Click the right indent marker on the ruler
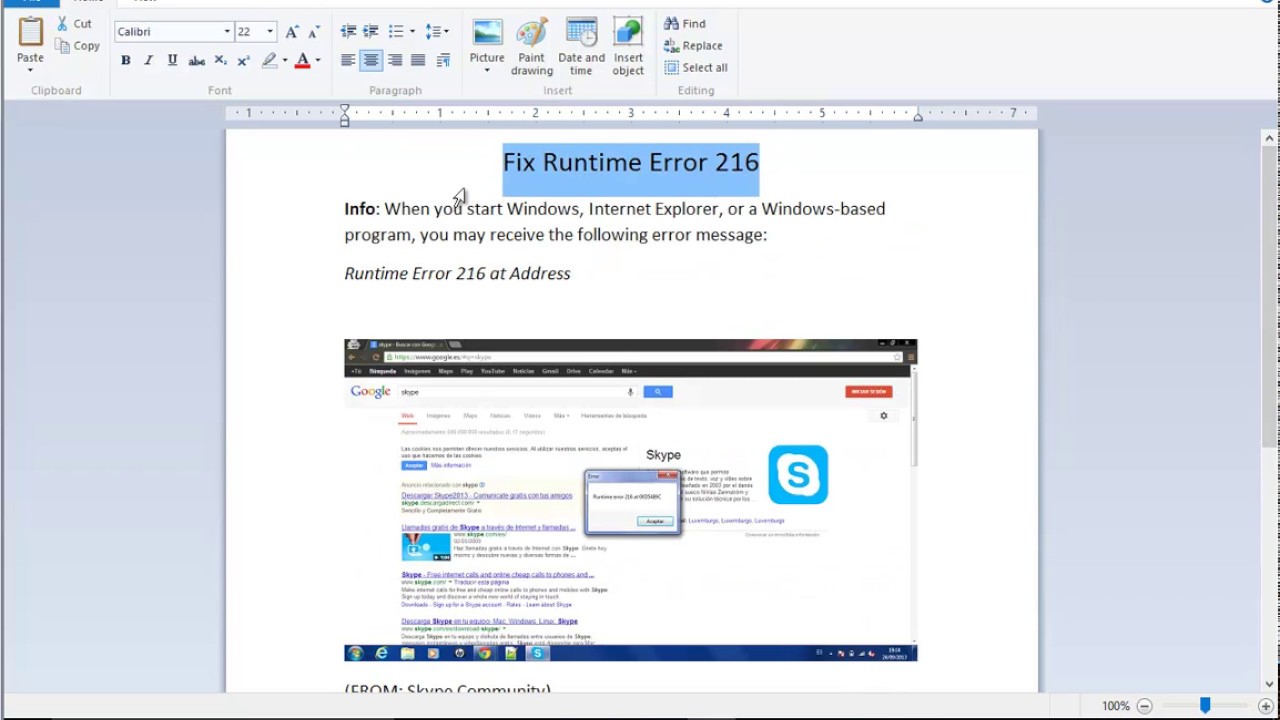This screenshot has height=720, width=1280. click(918, 117)
